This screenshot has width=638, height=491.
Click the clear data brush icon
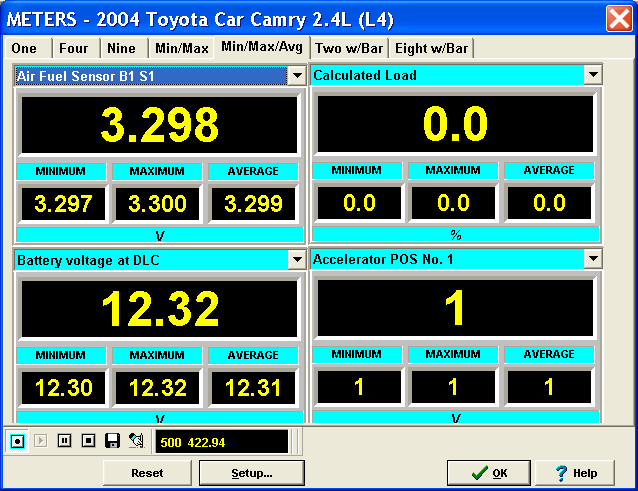[136, 441]
